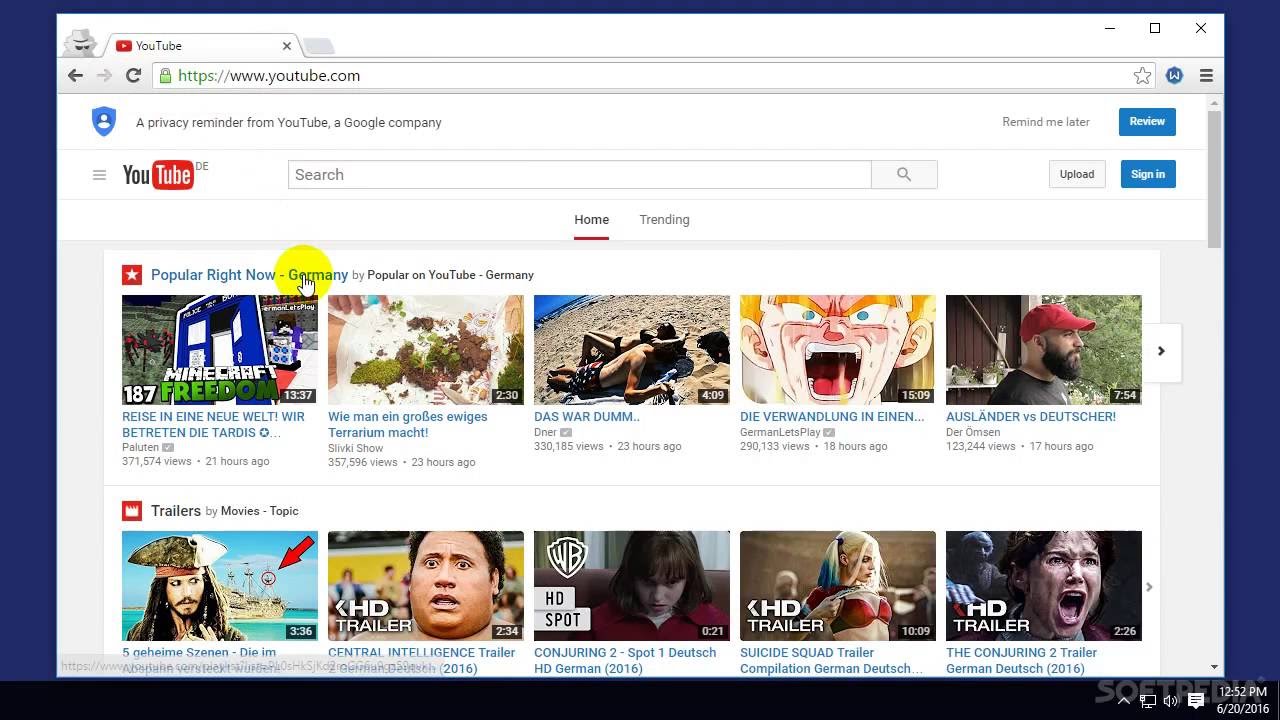Click the blue Review button

click(x=1147, y=122)
